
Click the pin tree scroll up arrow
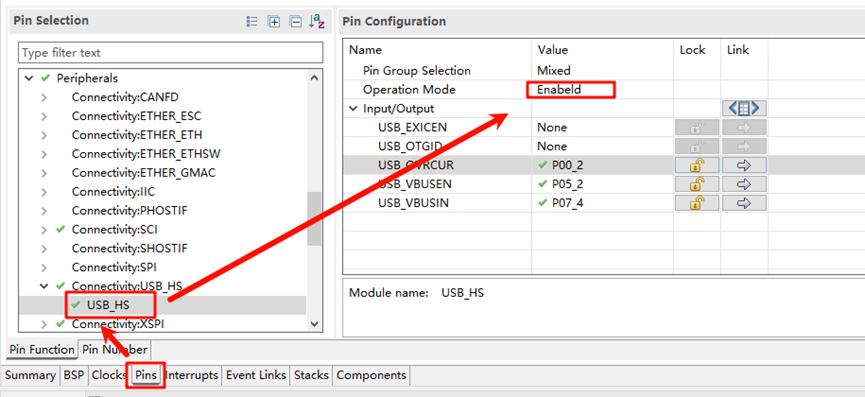coord(314,78)
